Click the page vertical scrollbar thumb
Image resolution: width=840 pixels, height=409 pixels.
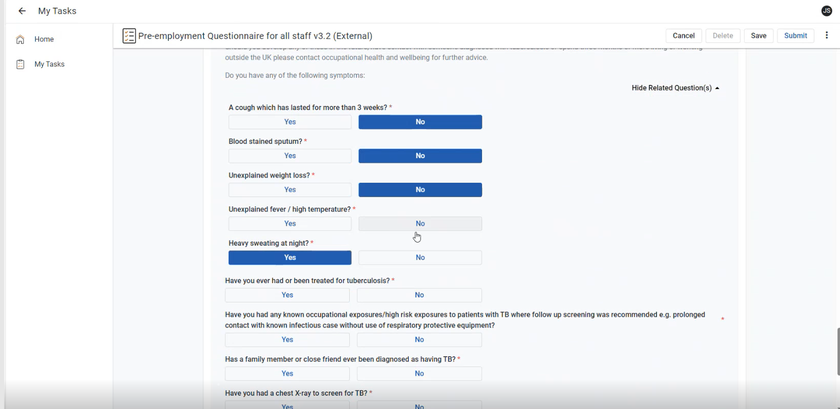point(837,352)
